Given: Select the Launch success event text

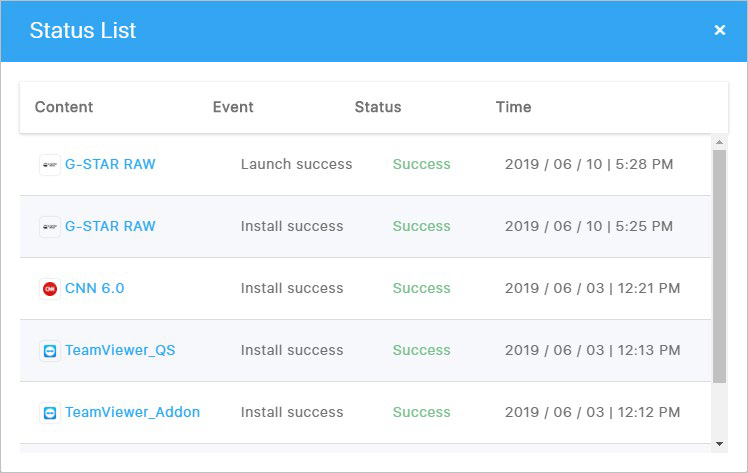Looking at the screenshot, I should [x=296, y=165].
